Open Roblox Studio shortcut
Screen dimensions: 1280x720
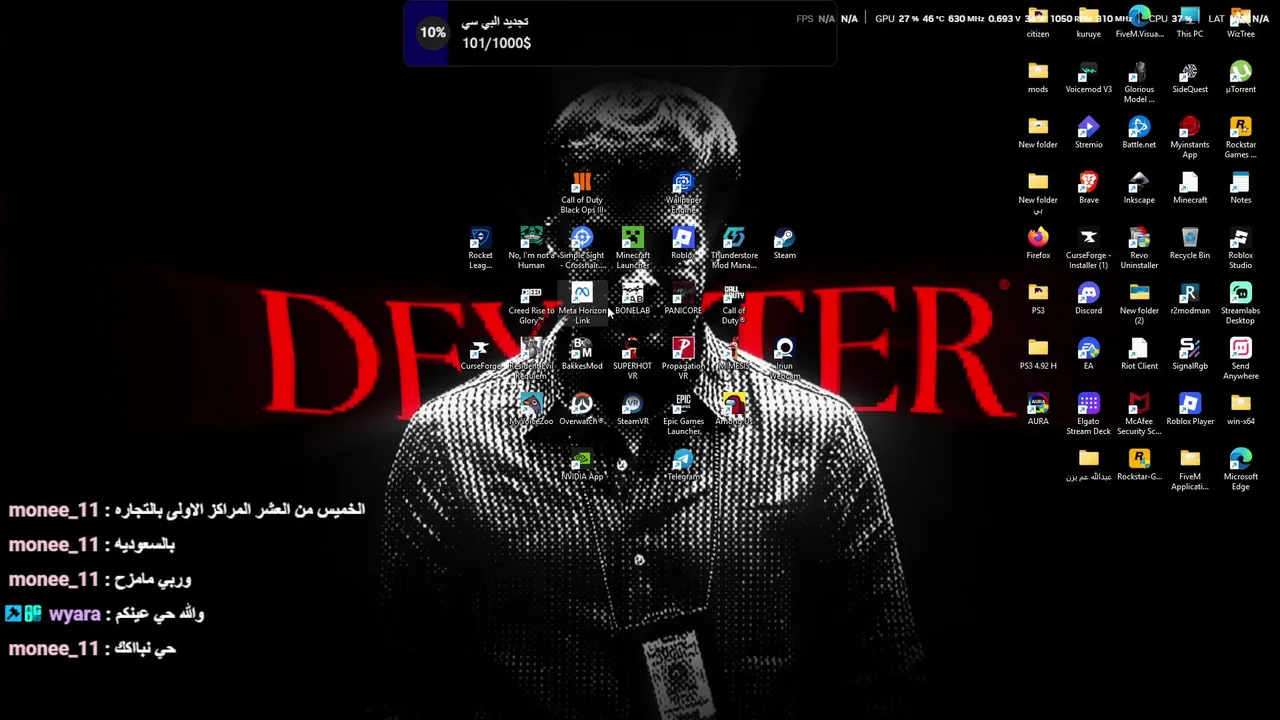point(1241,248)
